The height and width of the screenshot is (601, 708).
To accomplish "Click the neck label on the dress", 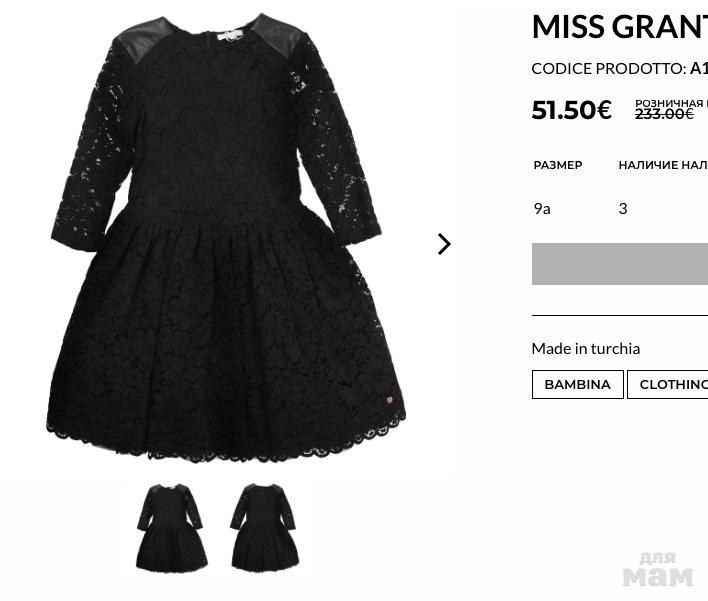I will click(229, 36).
